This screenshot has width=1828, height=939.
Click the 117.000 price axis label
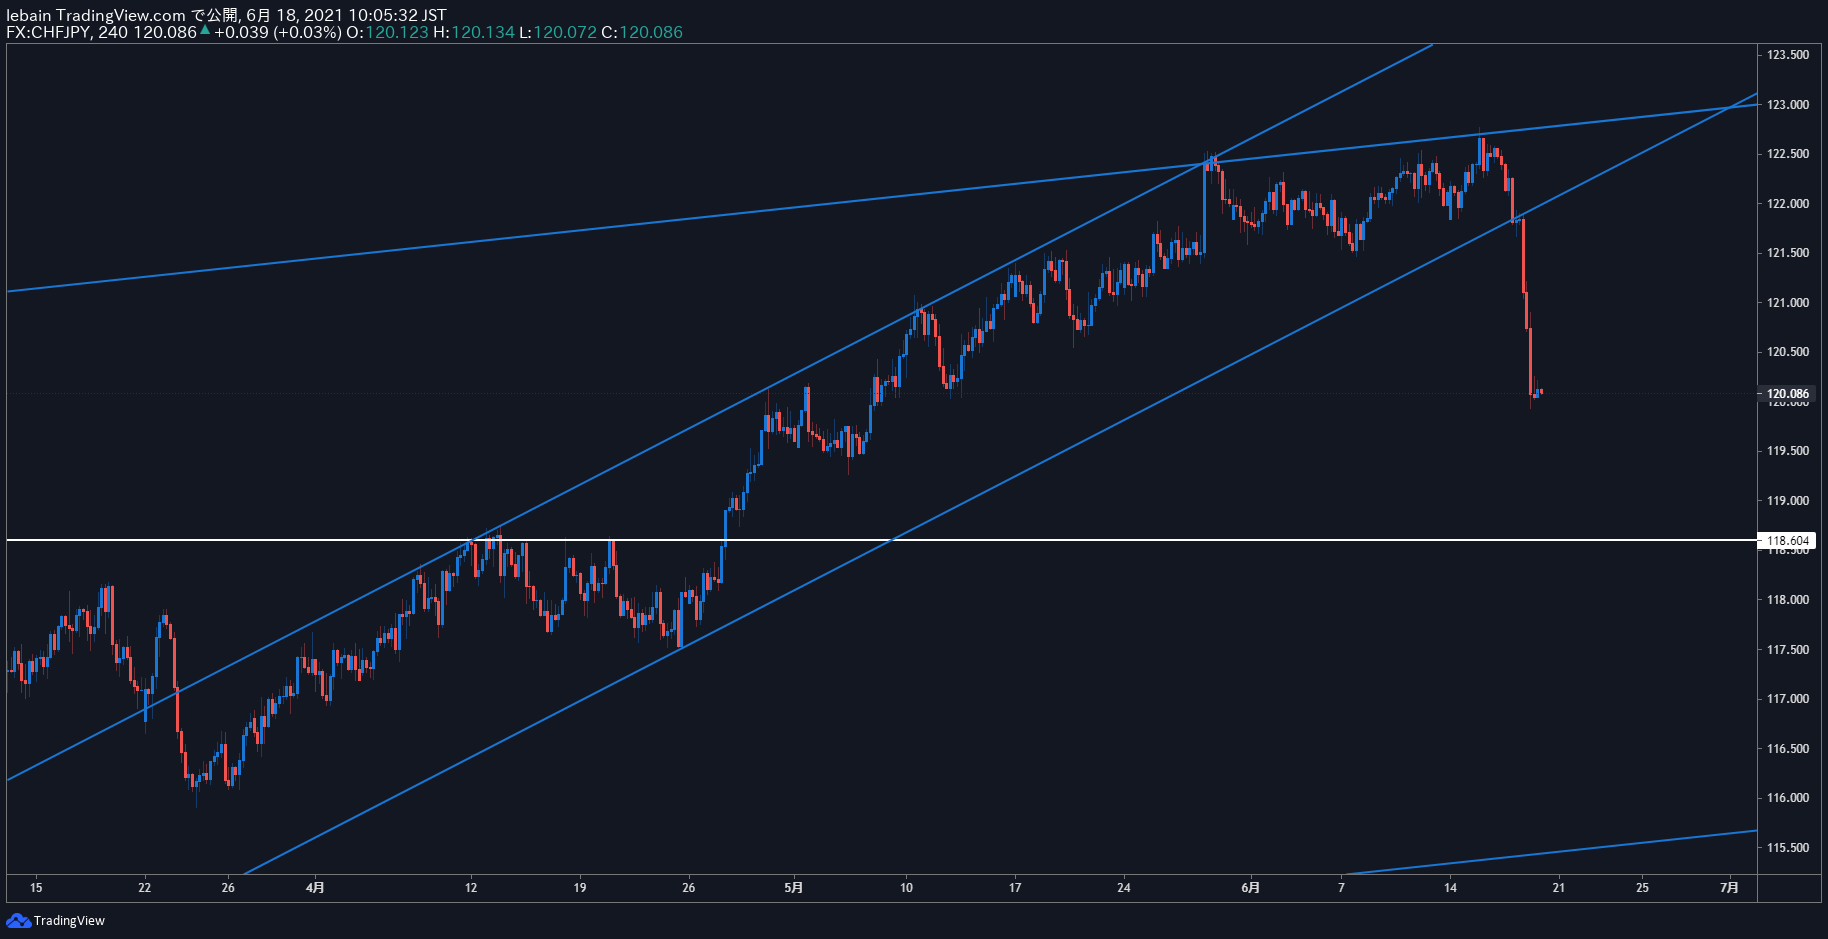coord(1788,699)
